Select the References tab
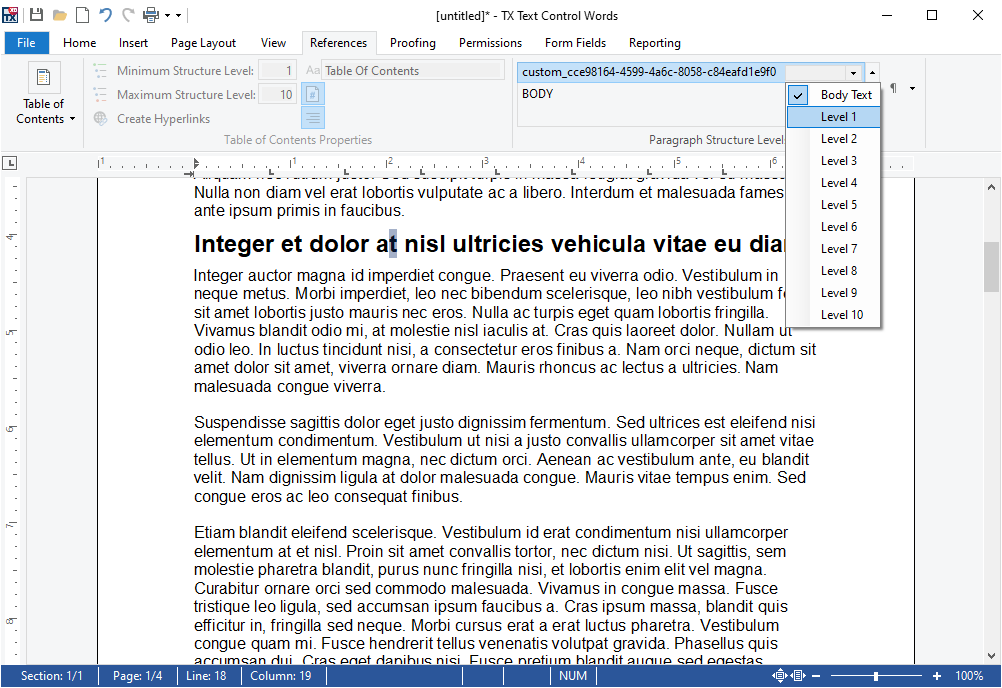Screen dimensions: 1002x688 (338, 43)
